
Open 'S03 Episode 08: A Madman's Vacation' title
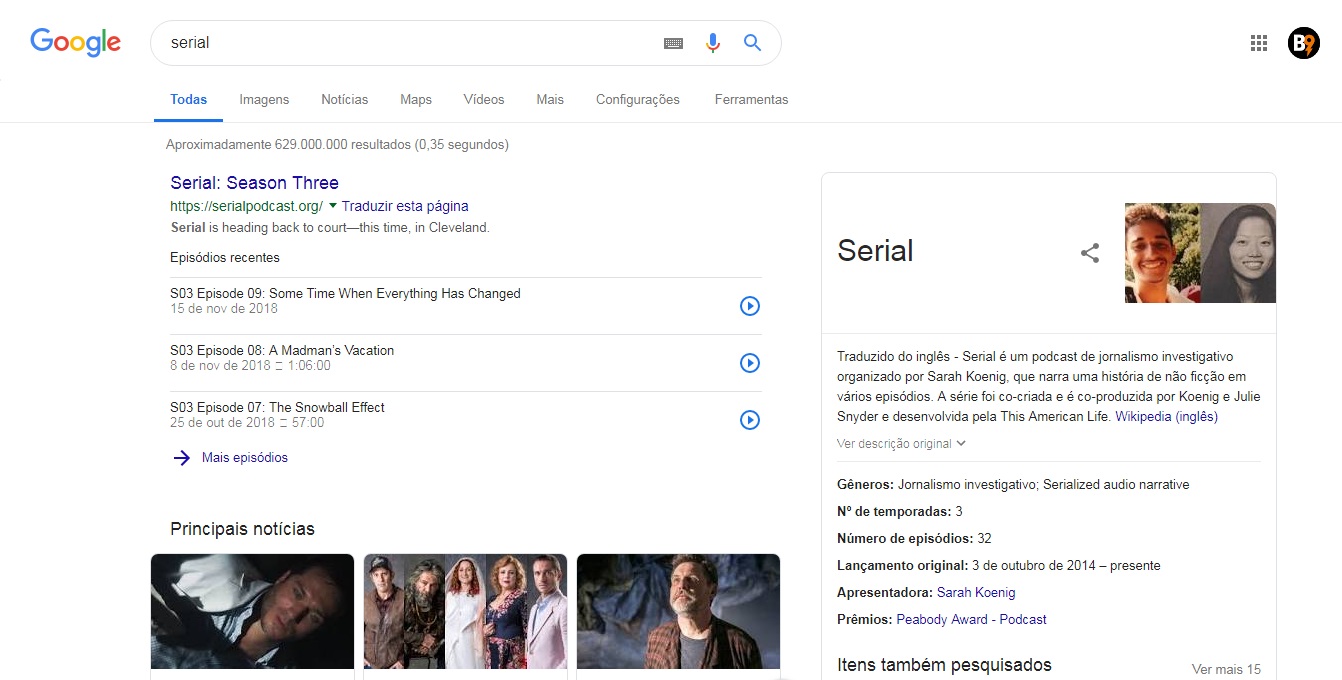282,350
